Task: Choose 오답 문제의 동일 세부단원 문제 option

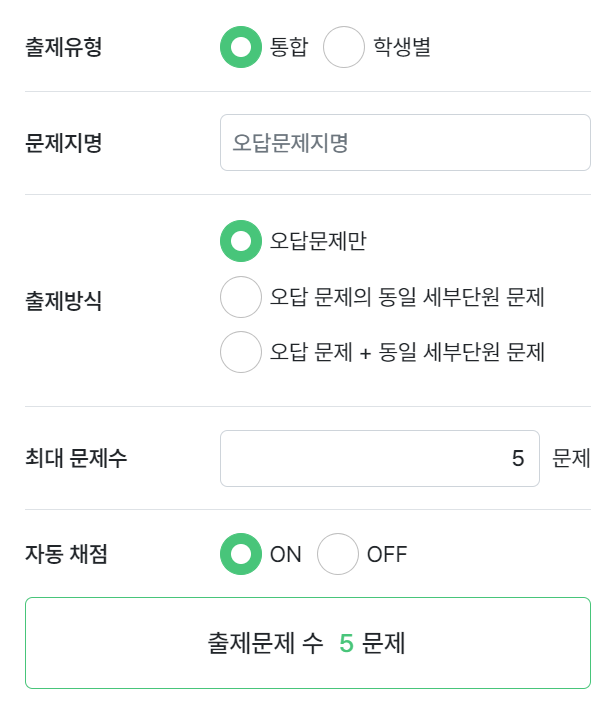Action: [240, 297]
